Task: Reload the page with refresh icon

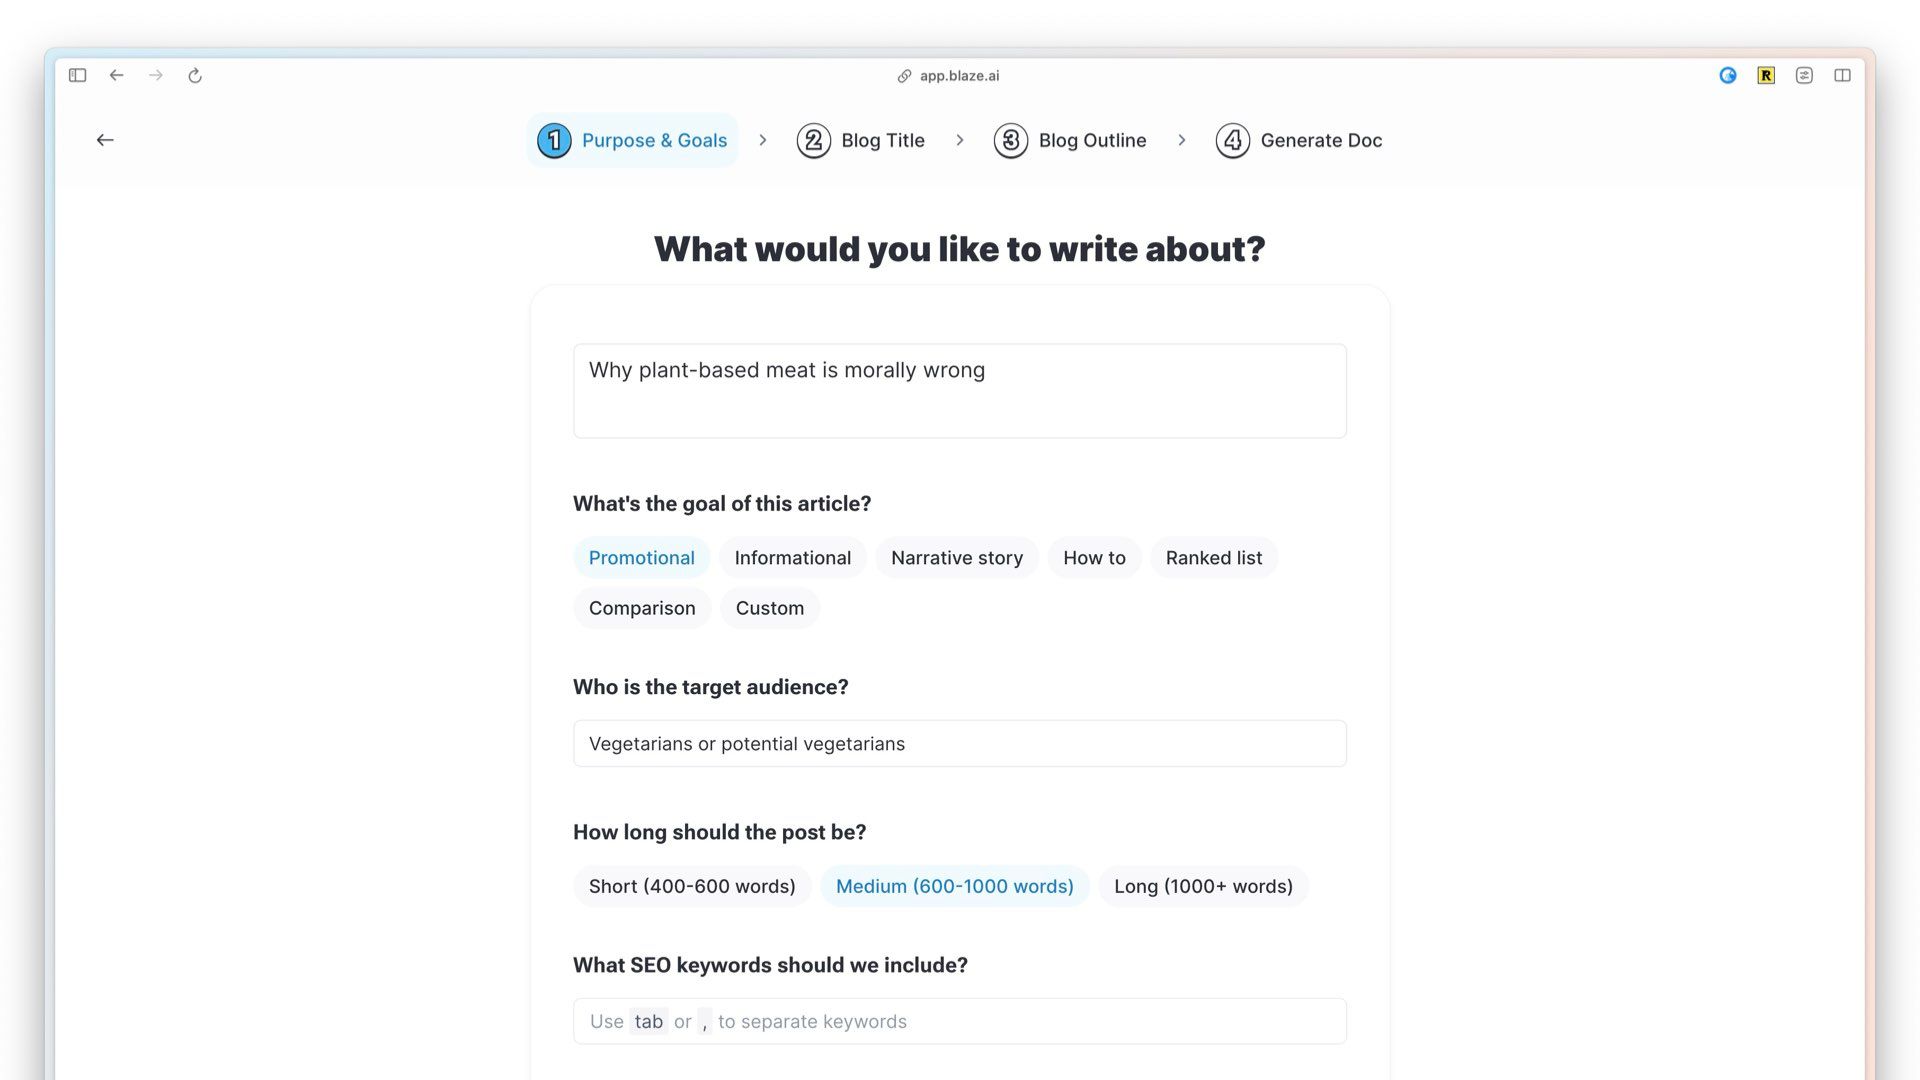Action: (195, 75)
